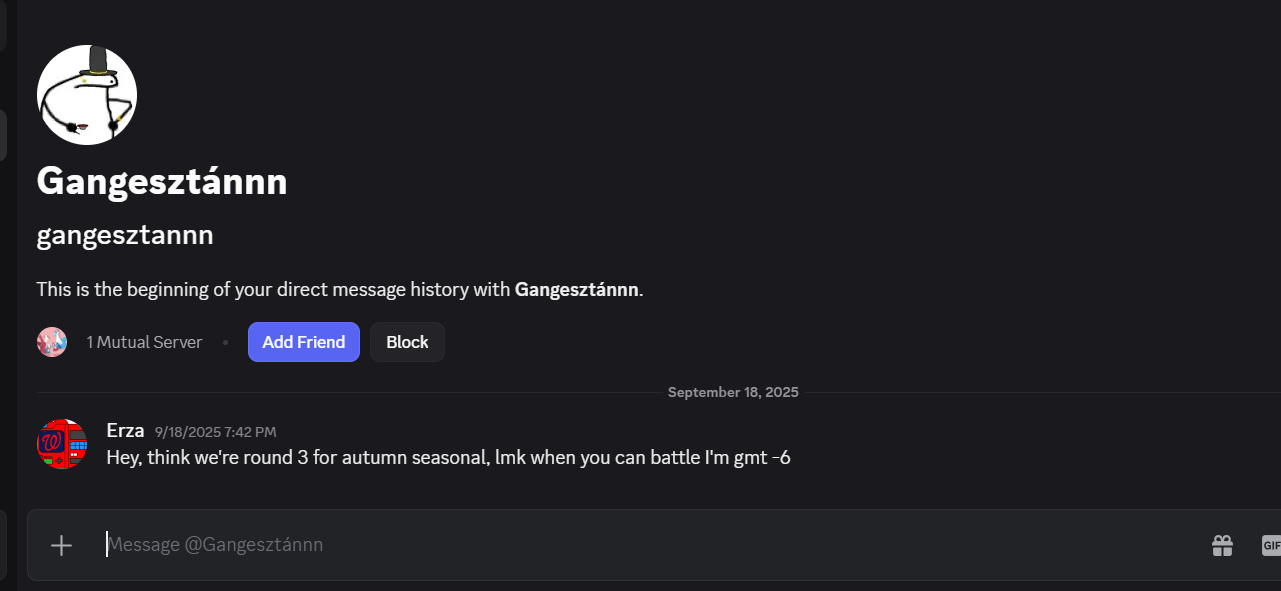Click the September 18, 2025 date divider

(733, 392)
